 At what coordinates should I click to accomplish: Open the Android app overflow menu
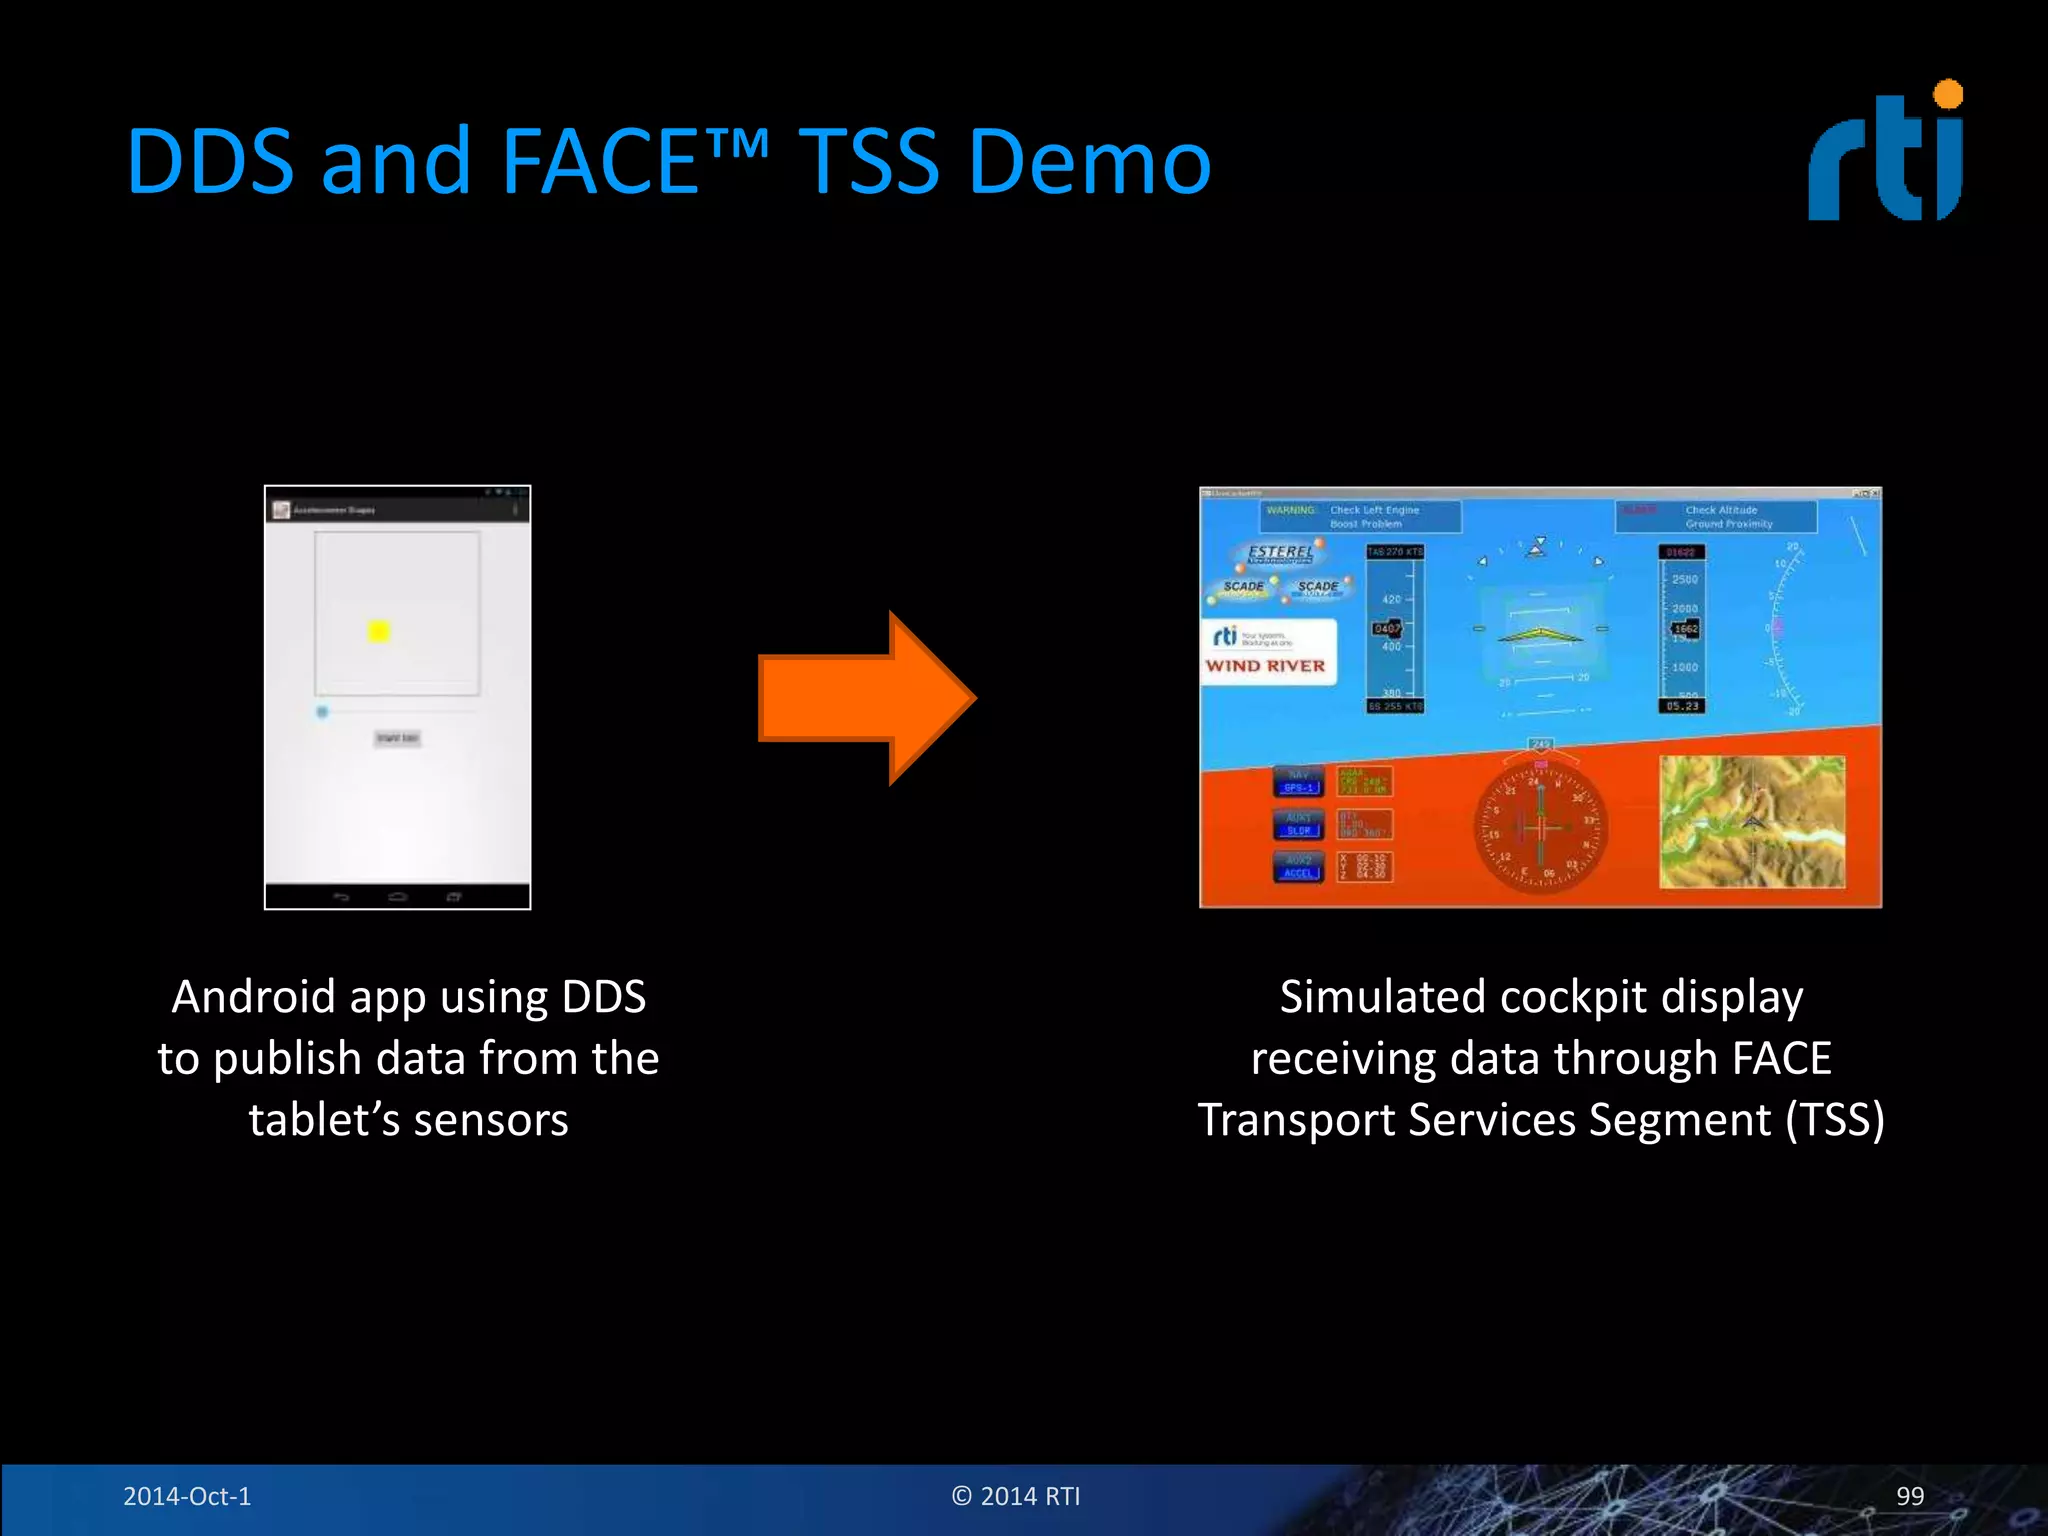pos(516,510)
